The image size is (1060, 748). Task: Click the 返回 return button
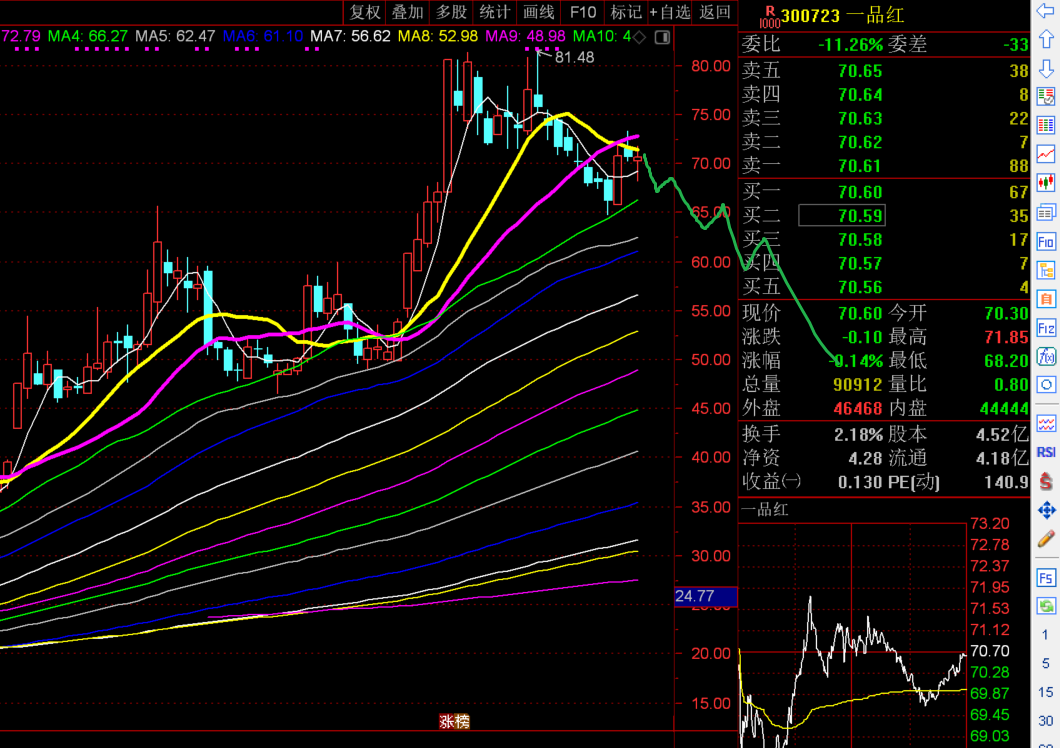tap(715, 12)
